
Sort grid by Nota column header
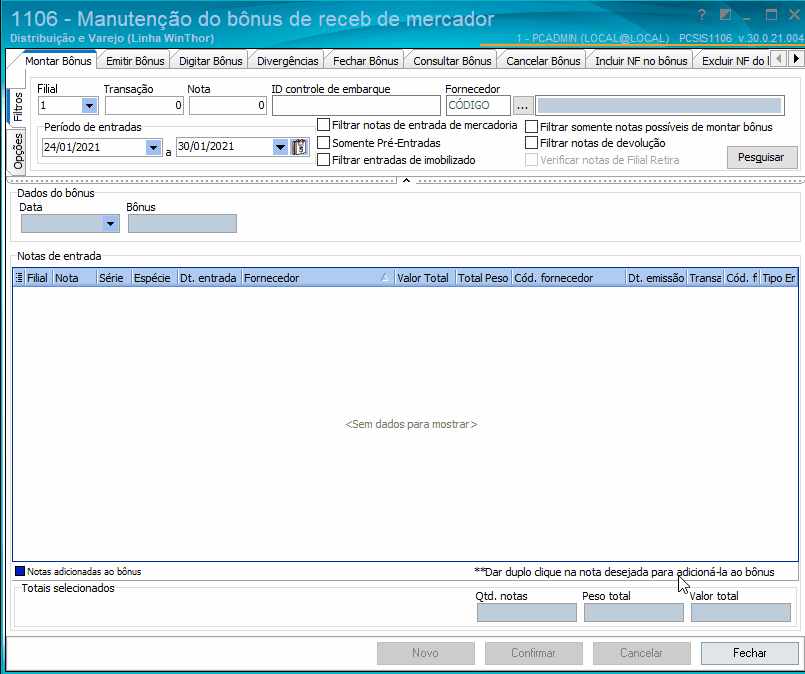point(74,278)
